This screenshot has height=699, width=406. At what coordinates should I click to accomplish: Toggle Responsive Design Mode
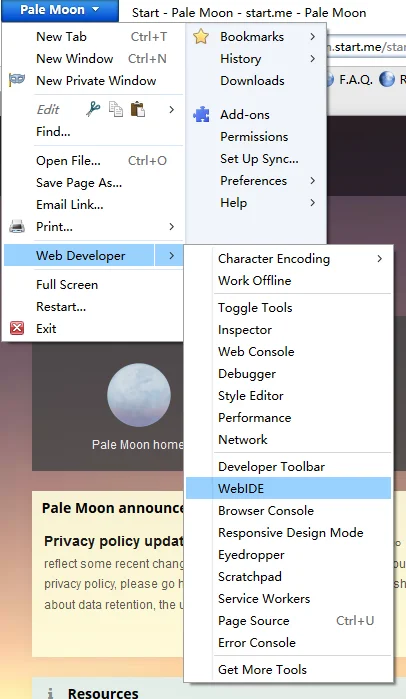tap(288, 532)
